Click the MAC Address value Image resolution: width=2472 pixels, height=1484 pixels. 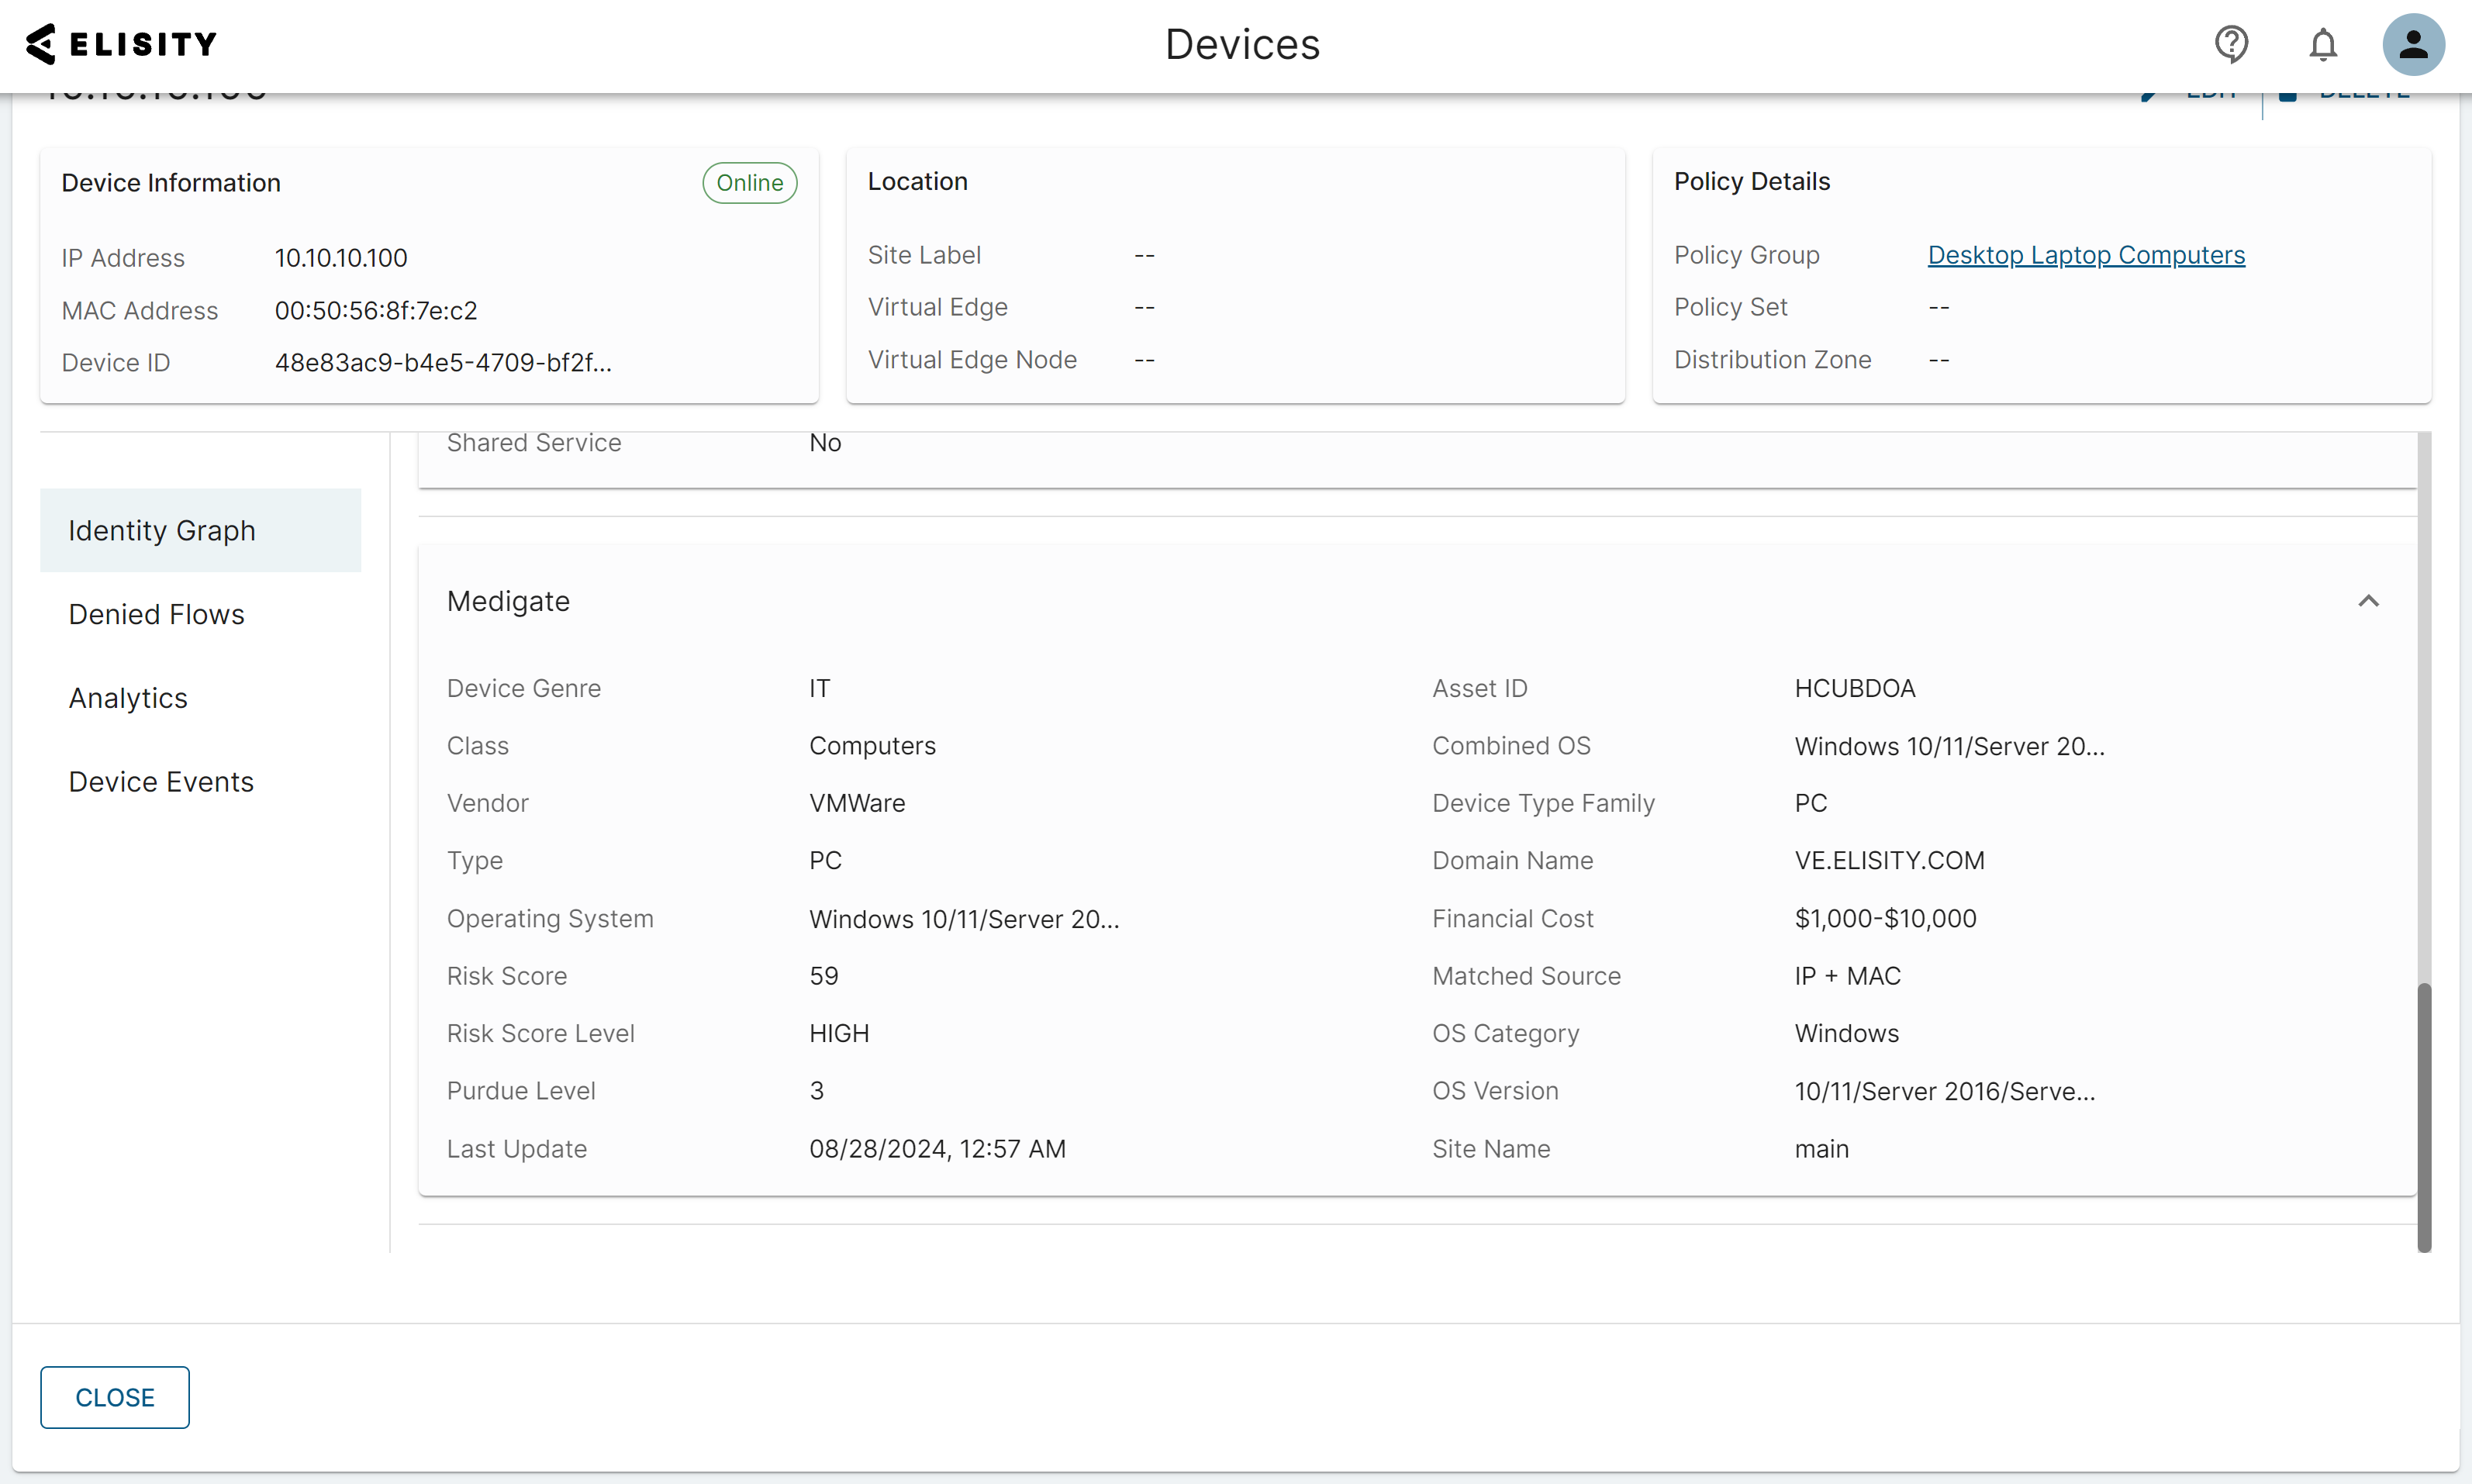click(376, 311)
